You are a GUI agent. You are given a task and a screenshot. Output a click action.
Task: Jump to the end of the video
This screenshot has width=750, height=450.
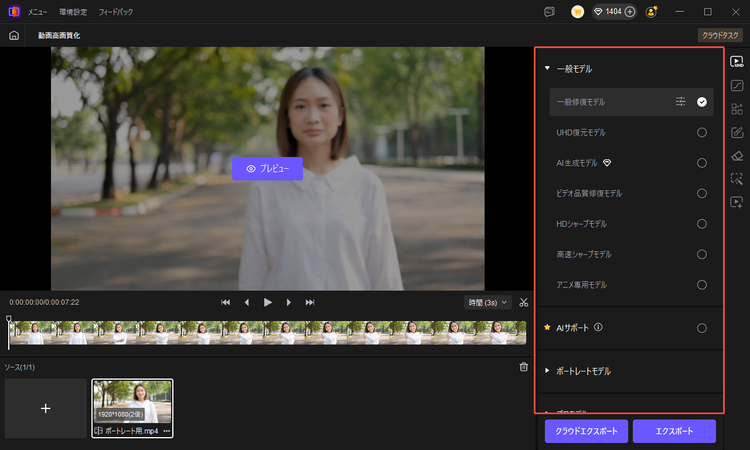point(310,302)
